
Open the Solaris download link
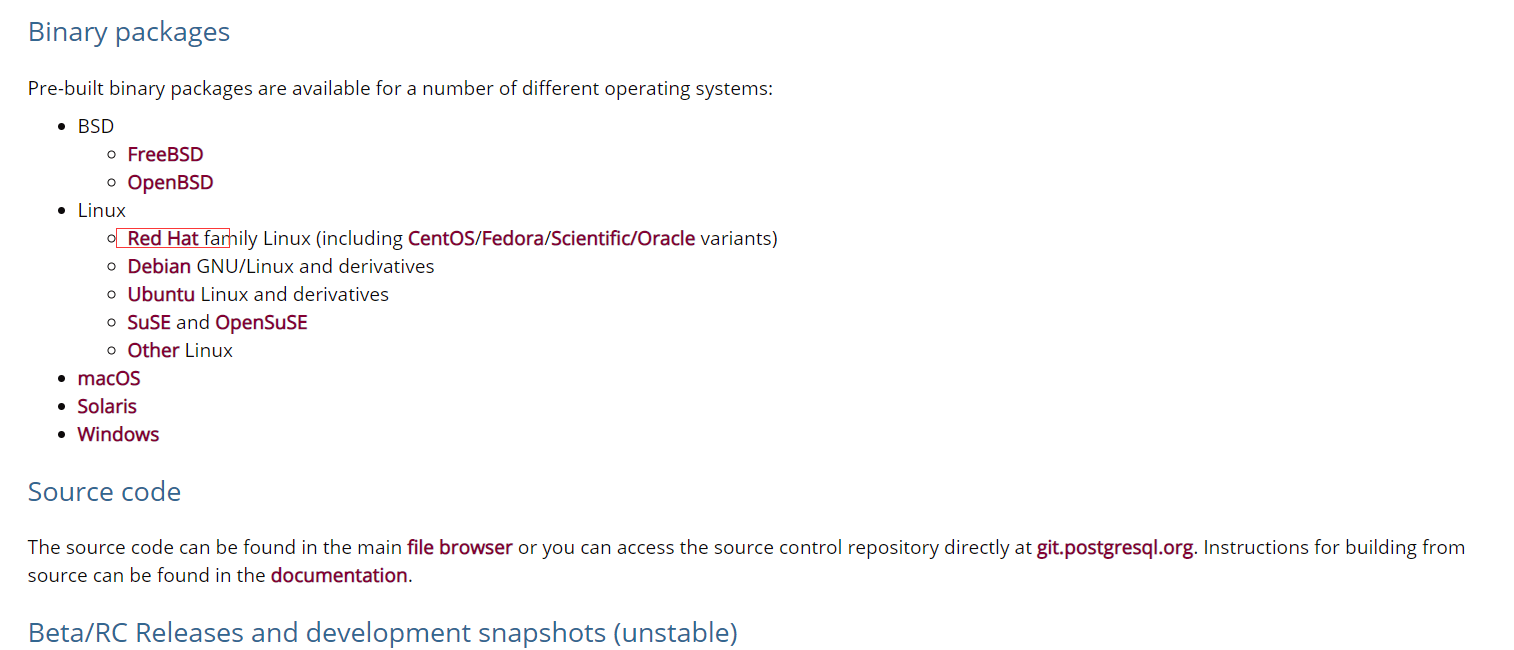pos(107,406)
